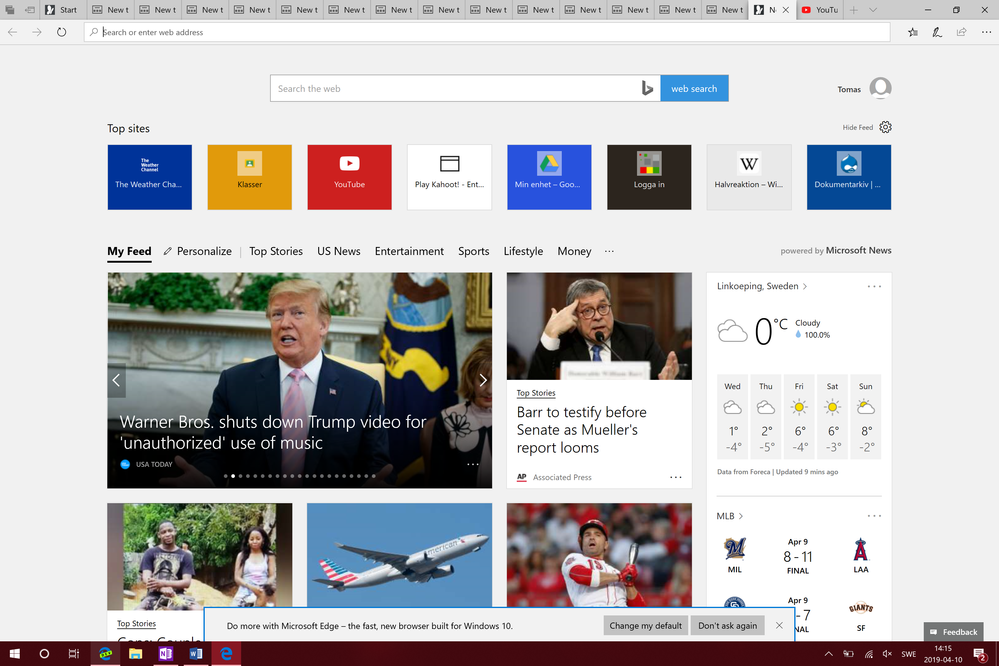Click Don't ask again button
Screen dimensions: 999x666
pyautogui.click(x=728, y=626)
